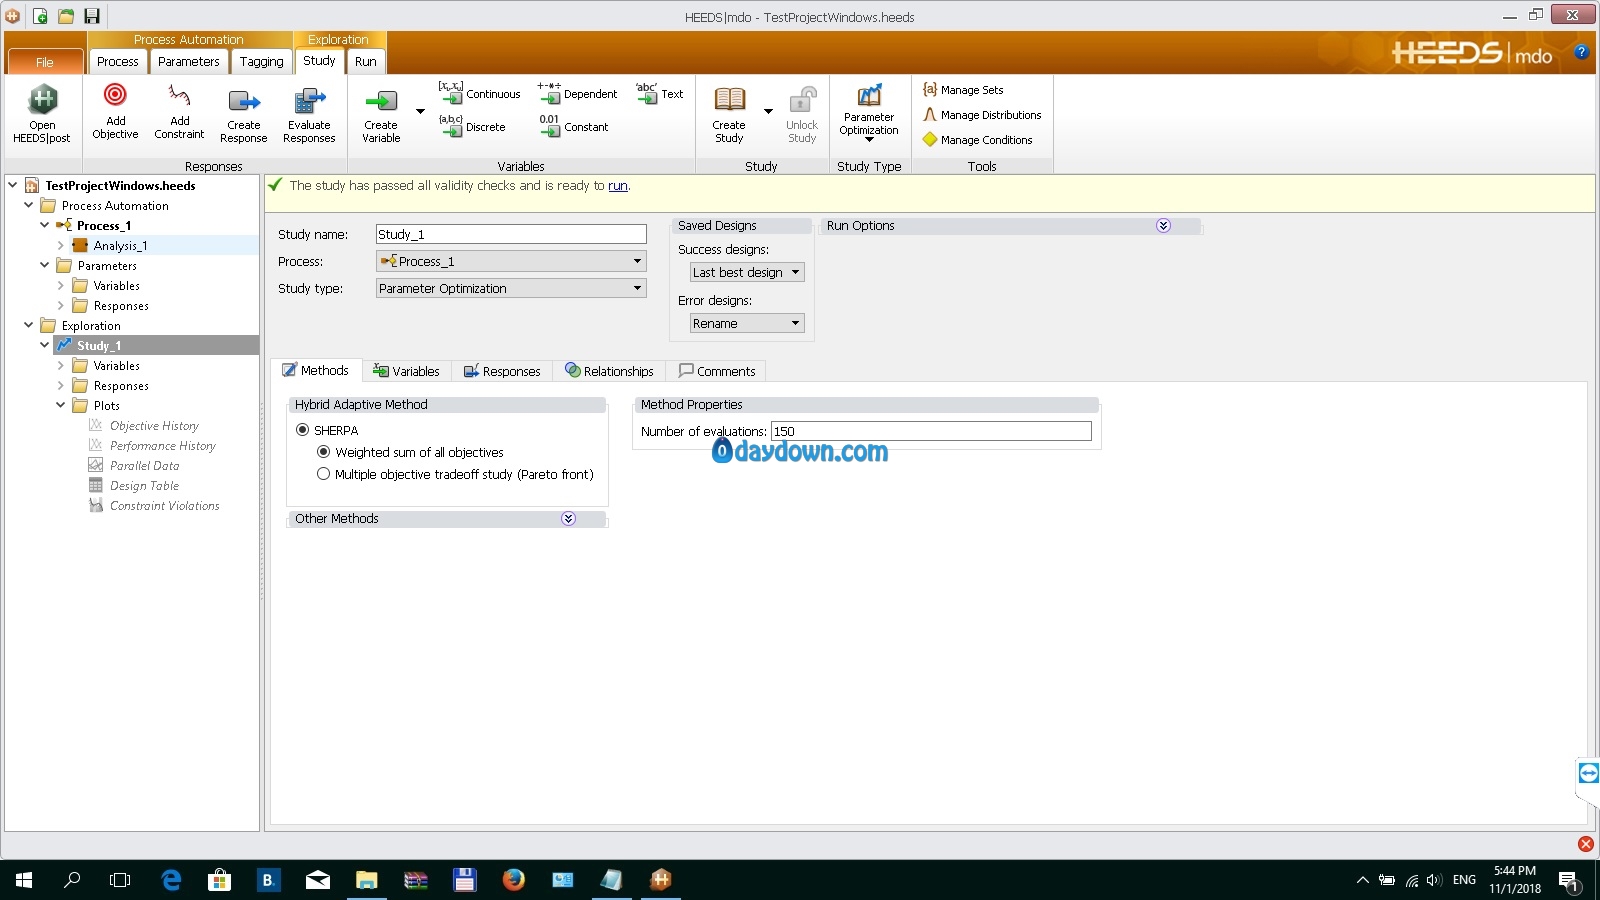Add a Continuous variable
Image resolution: width=1600 pixels, height=900 pixels.
tap(479, 94)
